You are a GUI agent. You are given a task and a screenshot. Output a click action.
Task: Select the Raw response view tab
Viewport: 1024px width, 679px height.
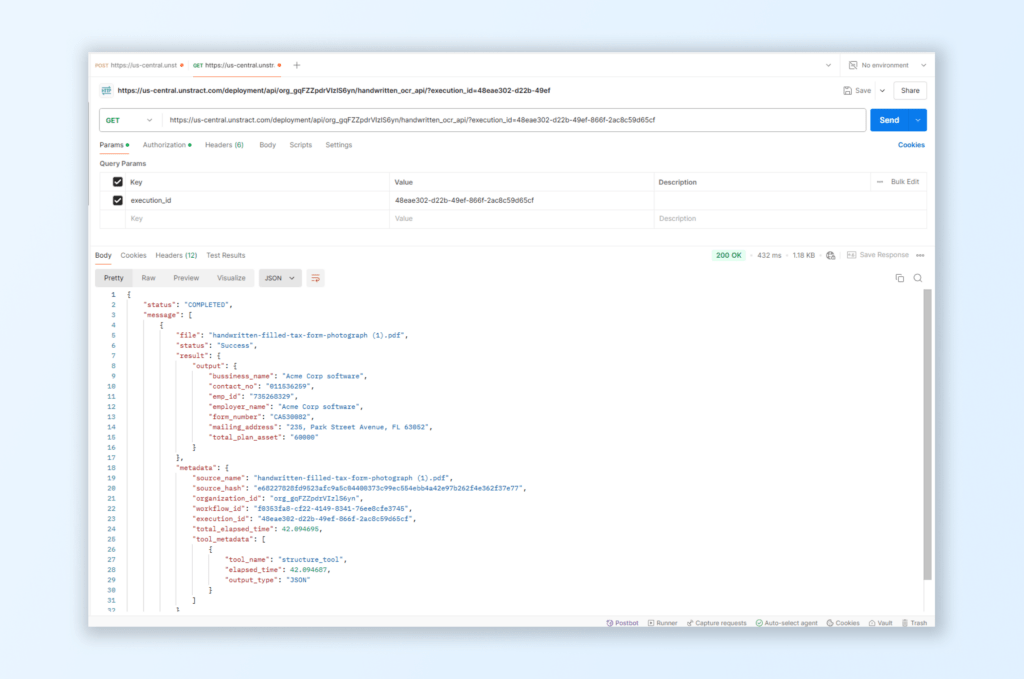tap(148, 278)
